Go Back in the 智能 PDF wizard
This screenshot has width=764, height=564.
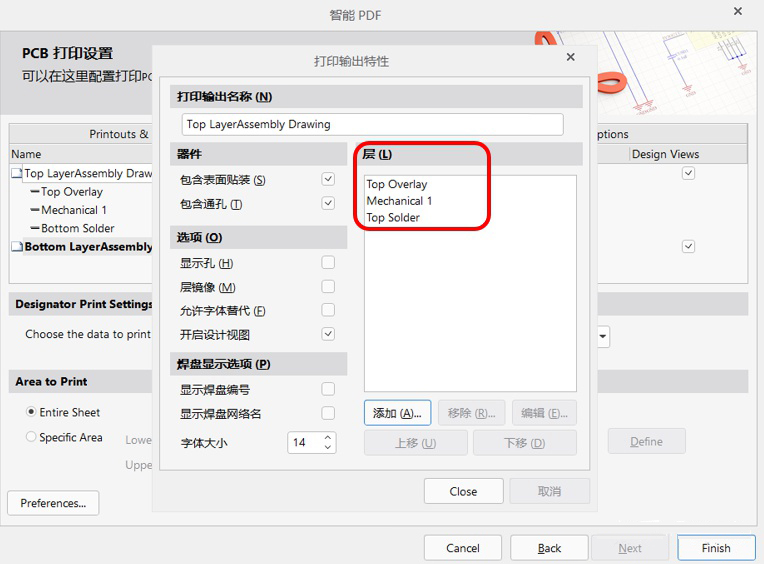tap(549, 548)
